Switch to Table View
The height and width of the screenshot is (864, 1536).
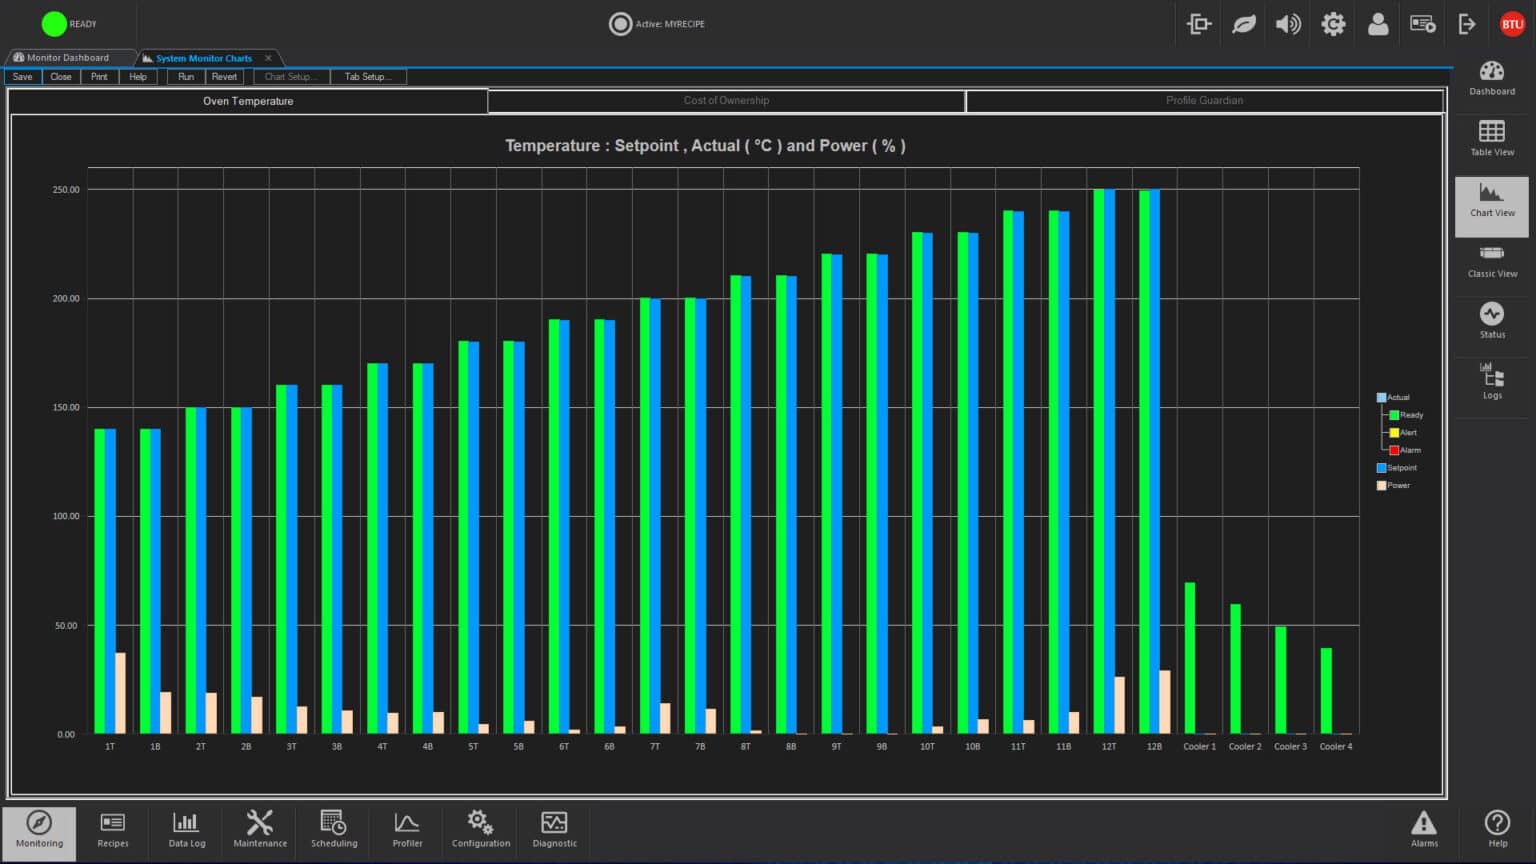pyautogui.click(x=1491, y=138)
